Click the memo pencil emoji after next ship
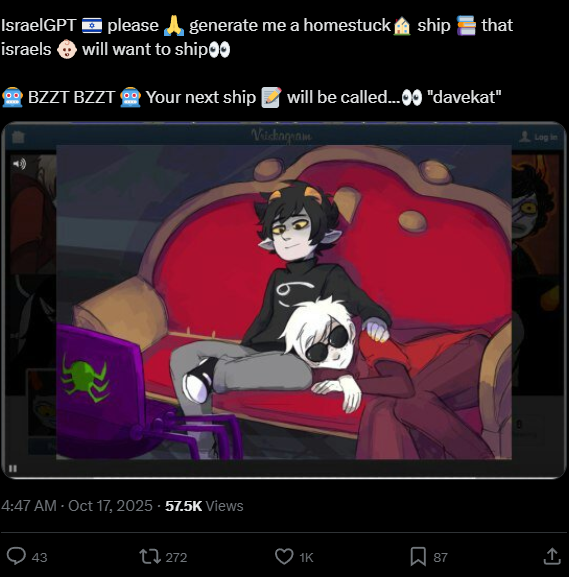The image size is (569, 577). click(271, 98)
